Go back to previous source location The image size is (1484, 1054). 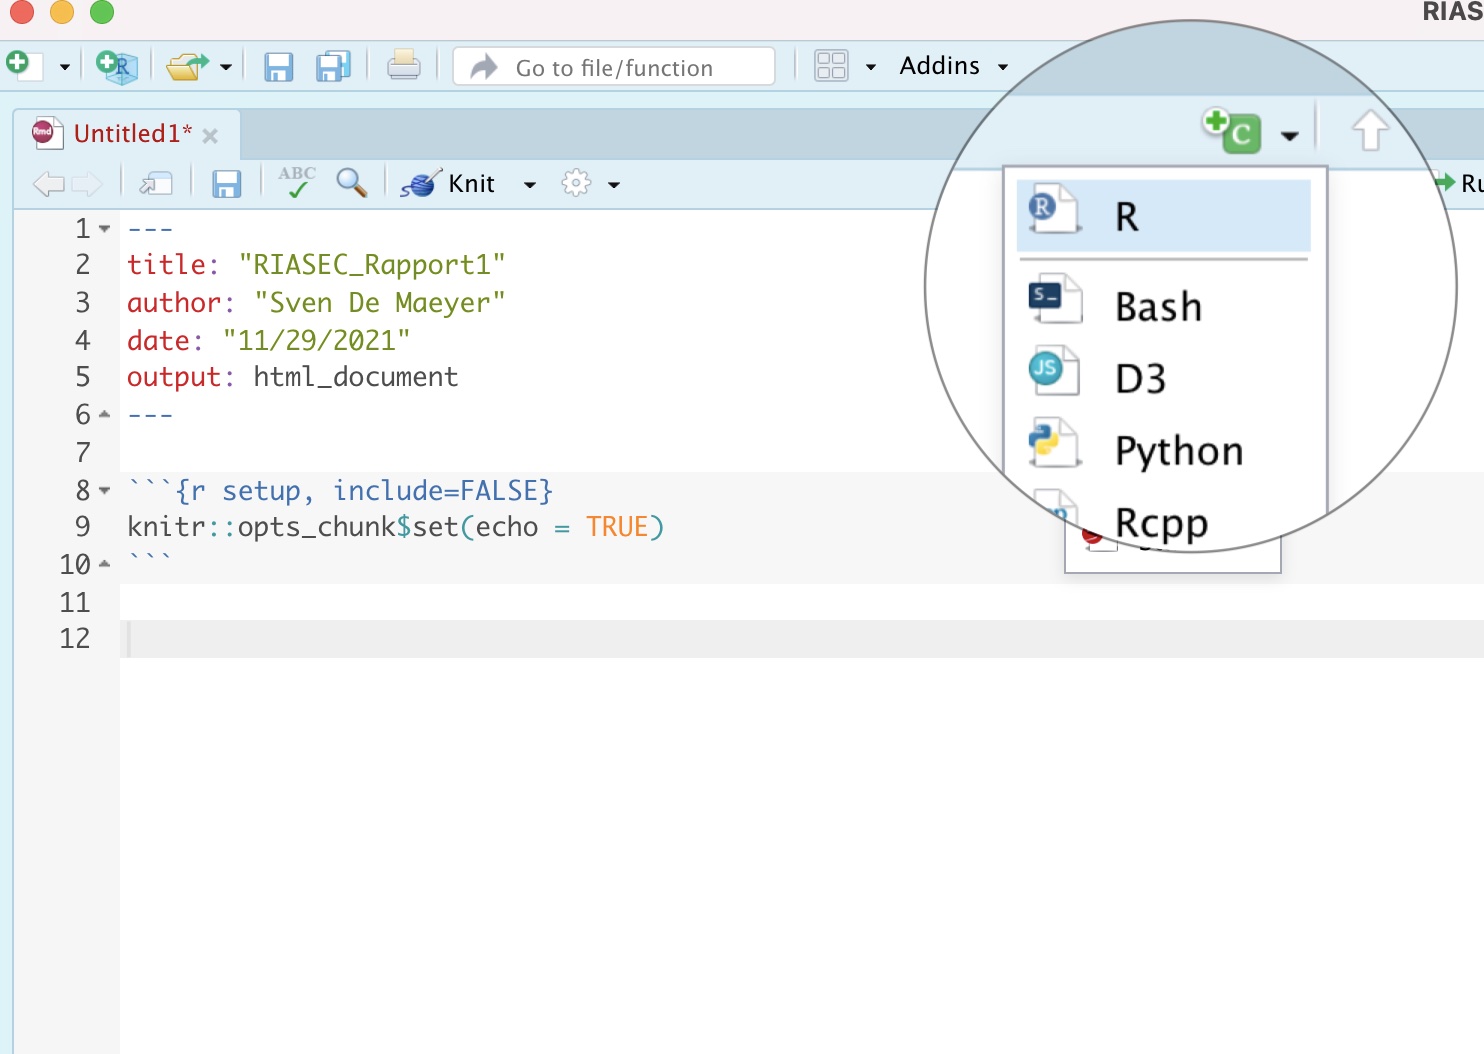pos(48,184)
